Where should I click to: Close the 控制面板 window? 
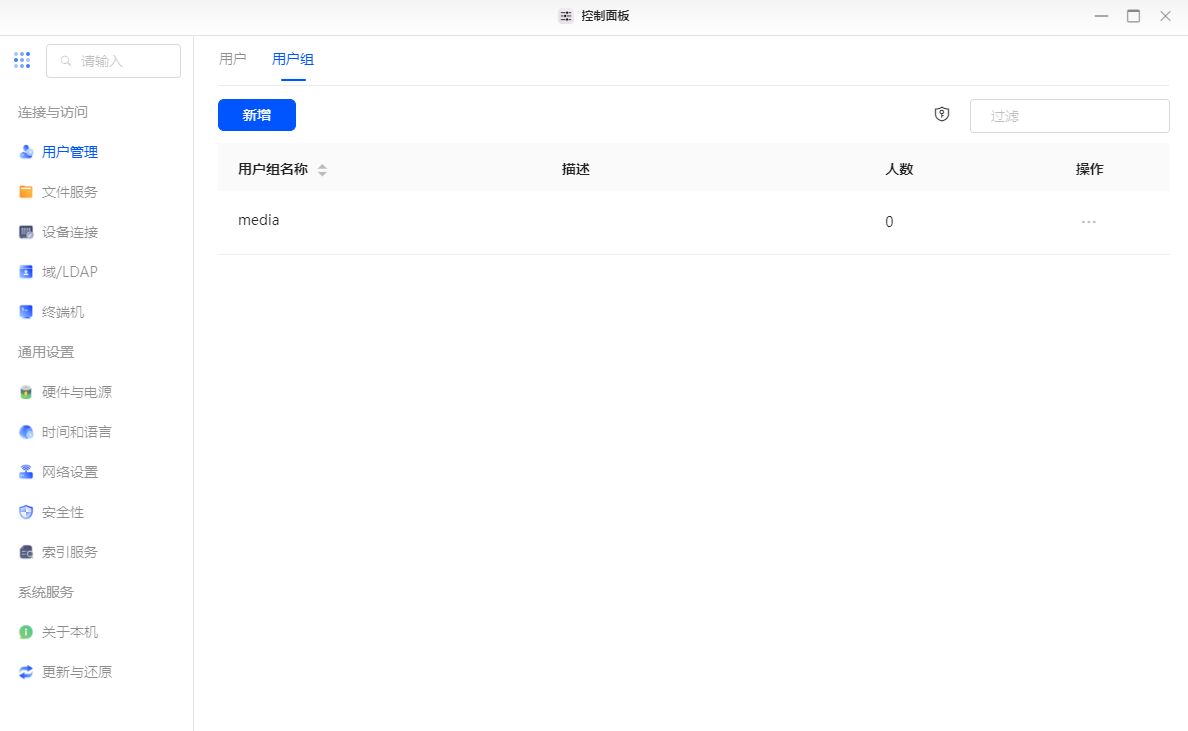[x=1165, y=16]
